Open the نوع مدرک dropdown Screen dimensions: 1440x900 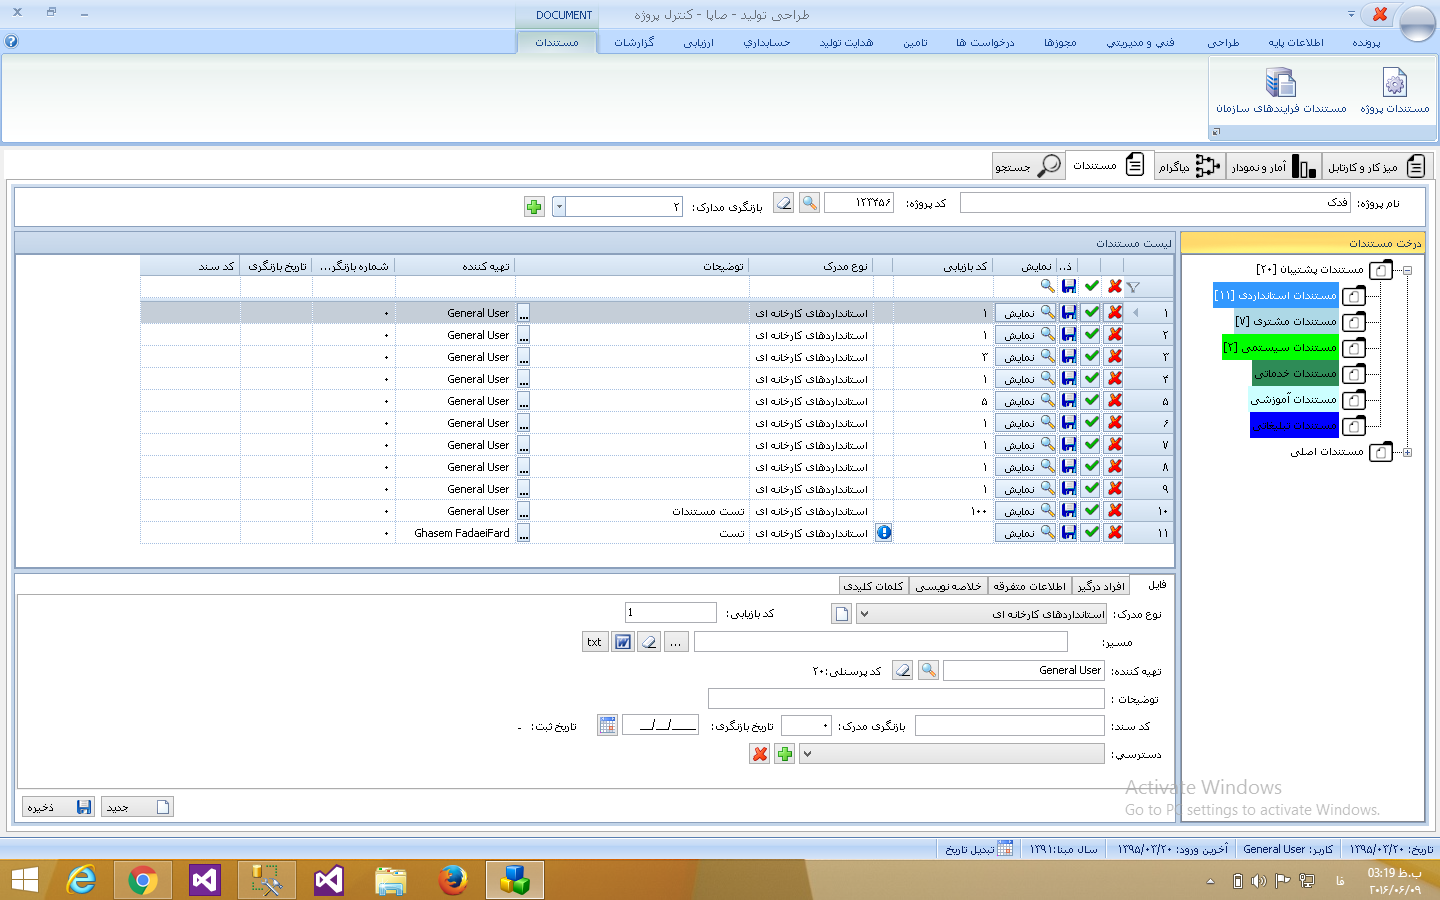point(864,614)
